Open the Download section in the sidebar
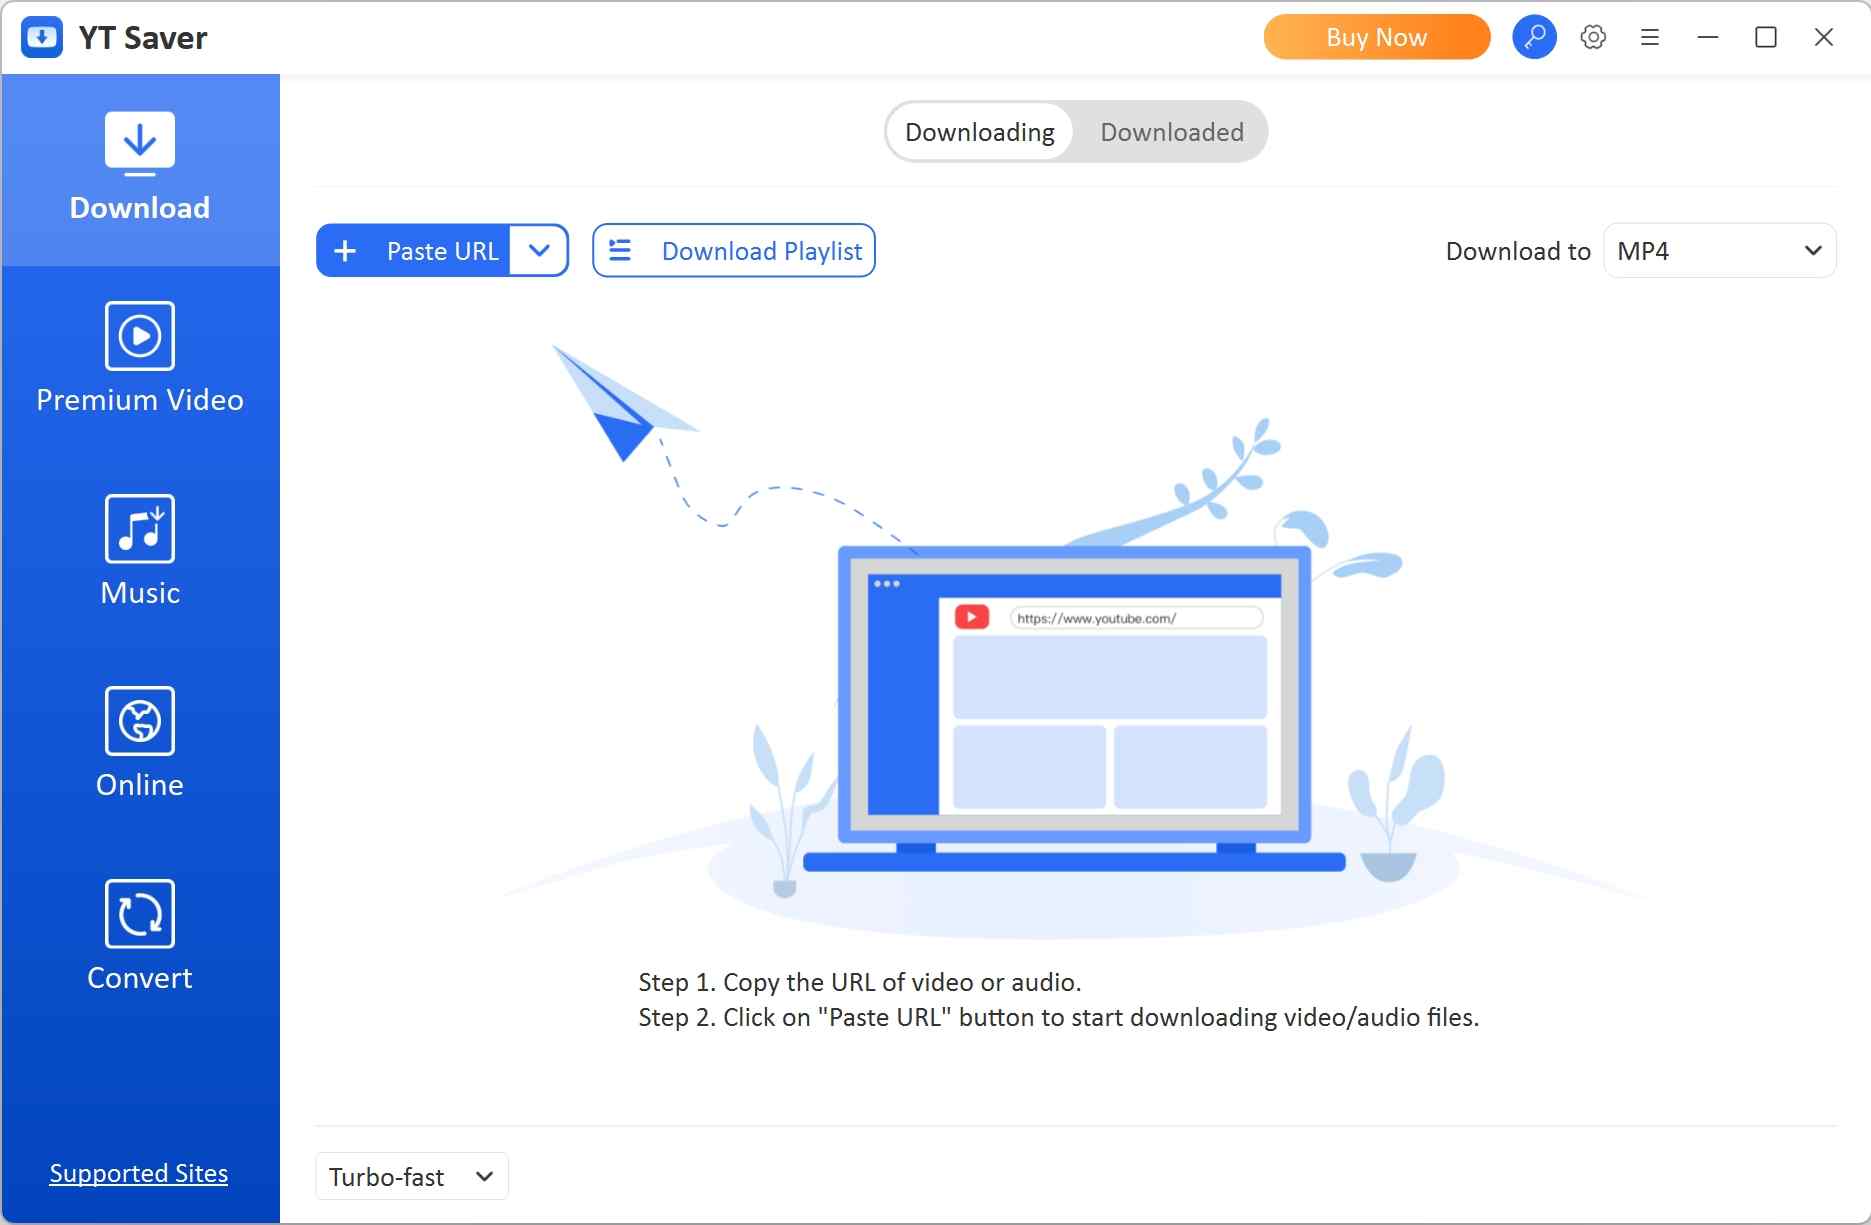The width and height of the screenshot is (1871, 1225). pyautogui.click(x=139, y=168)
